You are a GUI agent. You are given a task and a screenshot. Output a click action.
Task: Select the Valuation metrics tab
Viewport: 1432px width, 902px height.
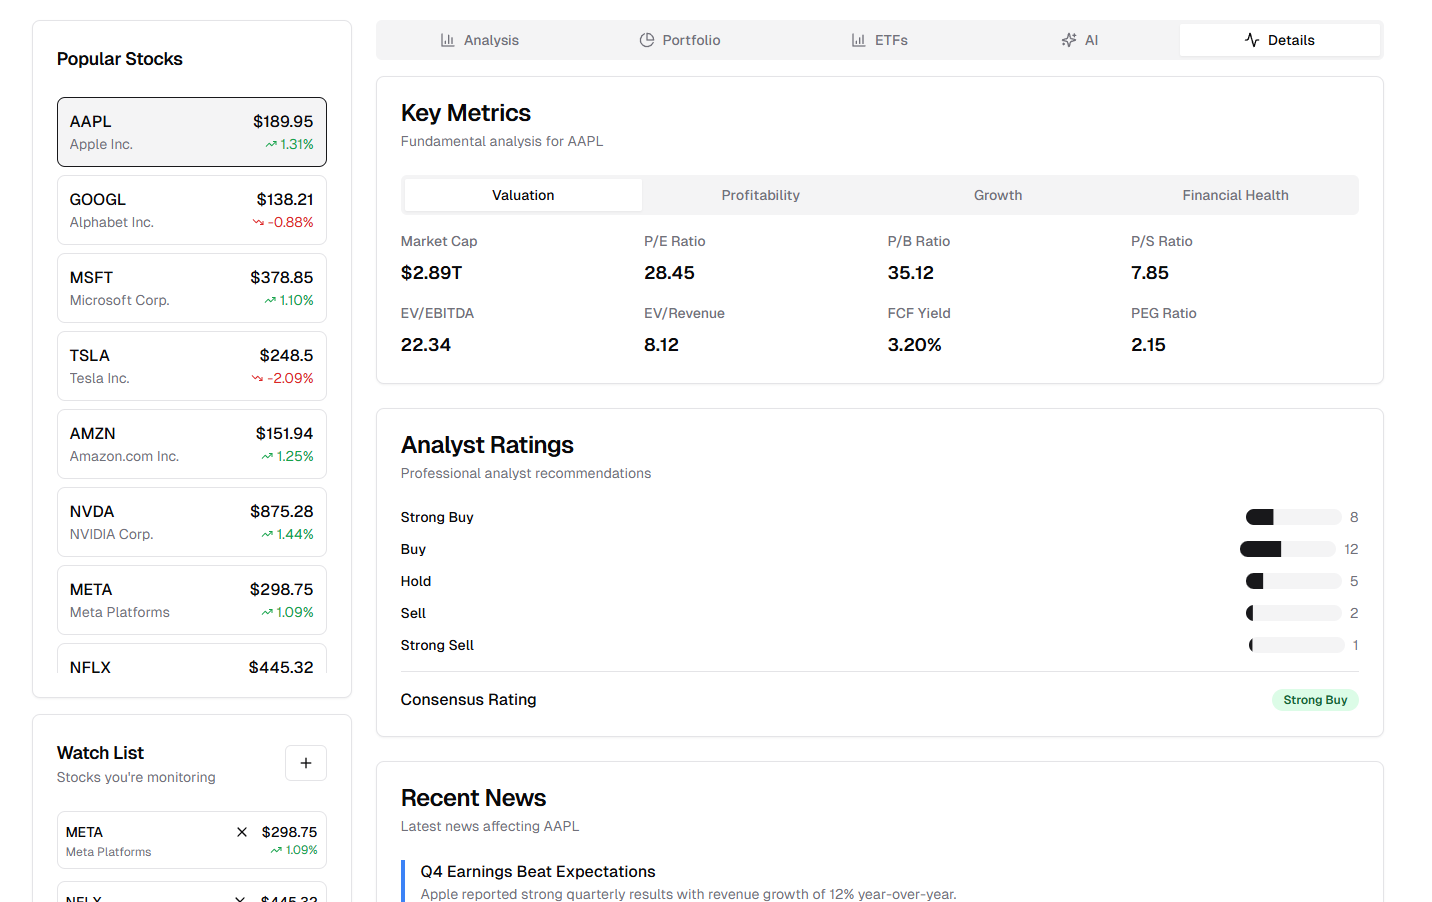coord(523,195)
